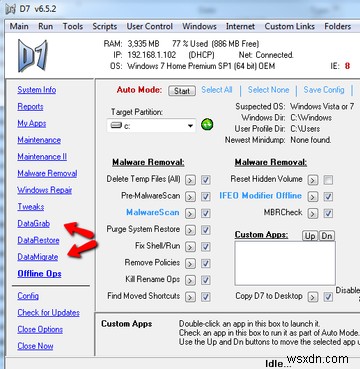Image resolution: width=360 pixels, height=369 pixels.
Task: Open the Scripts menu
Action: tap(105, 26)
